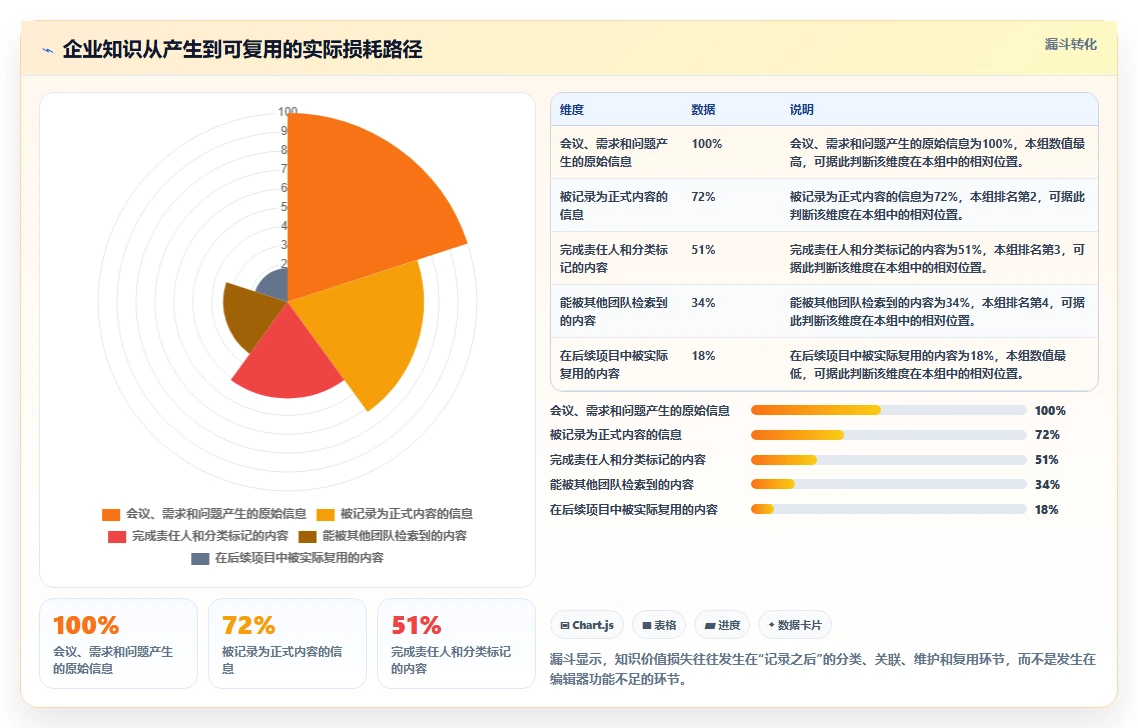Screen dimensions: 1138x728
Task: Click the 18% value in the table
Action: coord(703,356)
